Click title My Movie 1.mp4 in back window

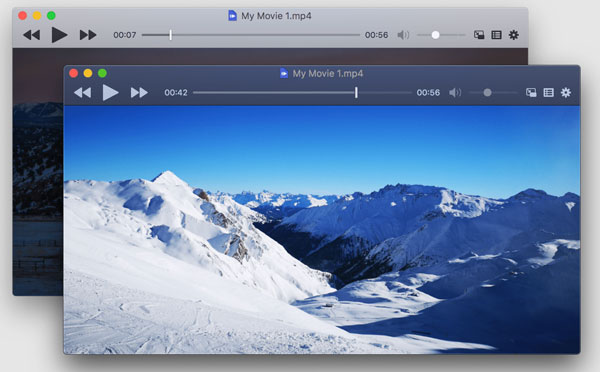(276, 16)
